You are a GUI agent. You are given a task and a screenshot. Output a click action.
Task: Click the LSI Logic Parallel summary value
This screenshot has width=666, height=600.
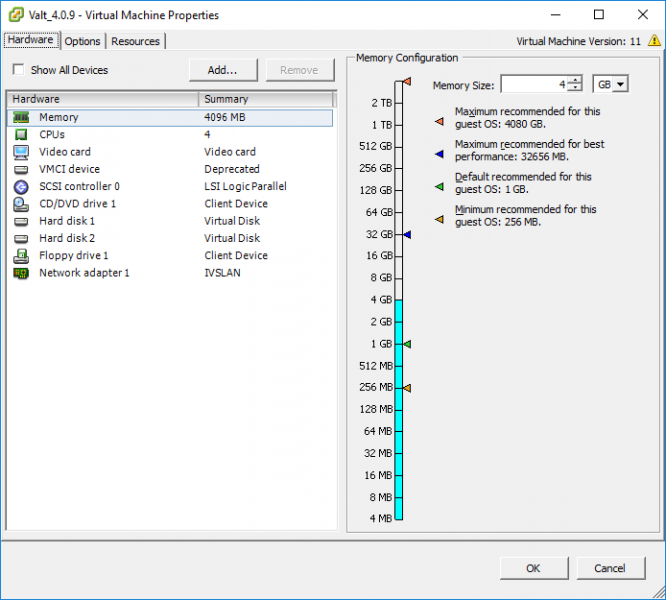(245, 186)
